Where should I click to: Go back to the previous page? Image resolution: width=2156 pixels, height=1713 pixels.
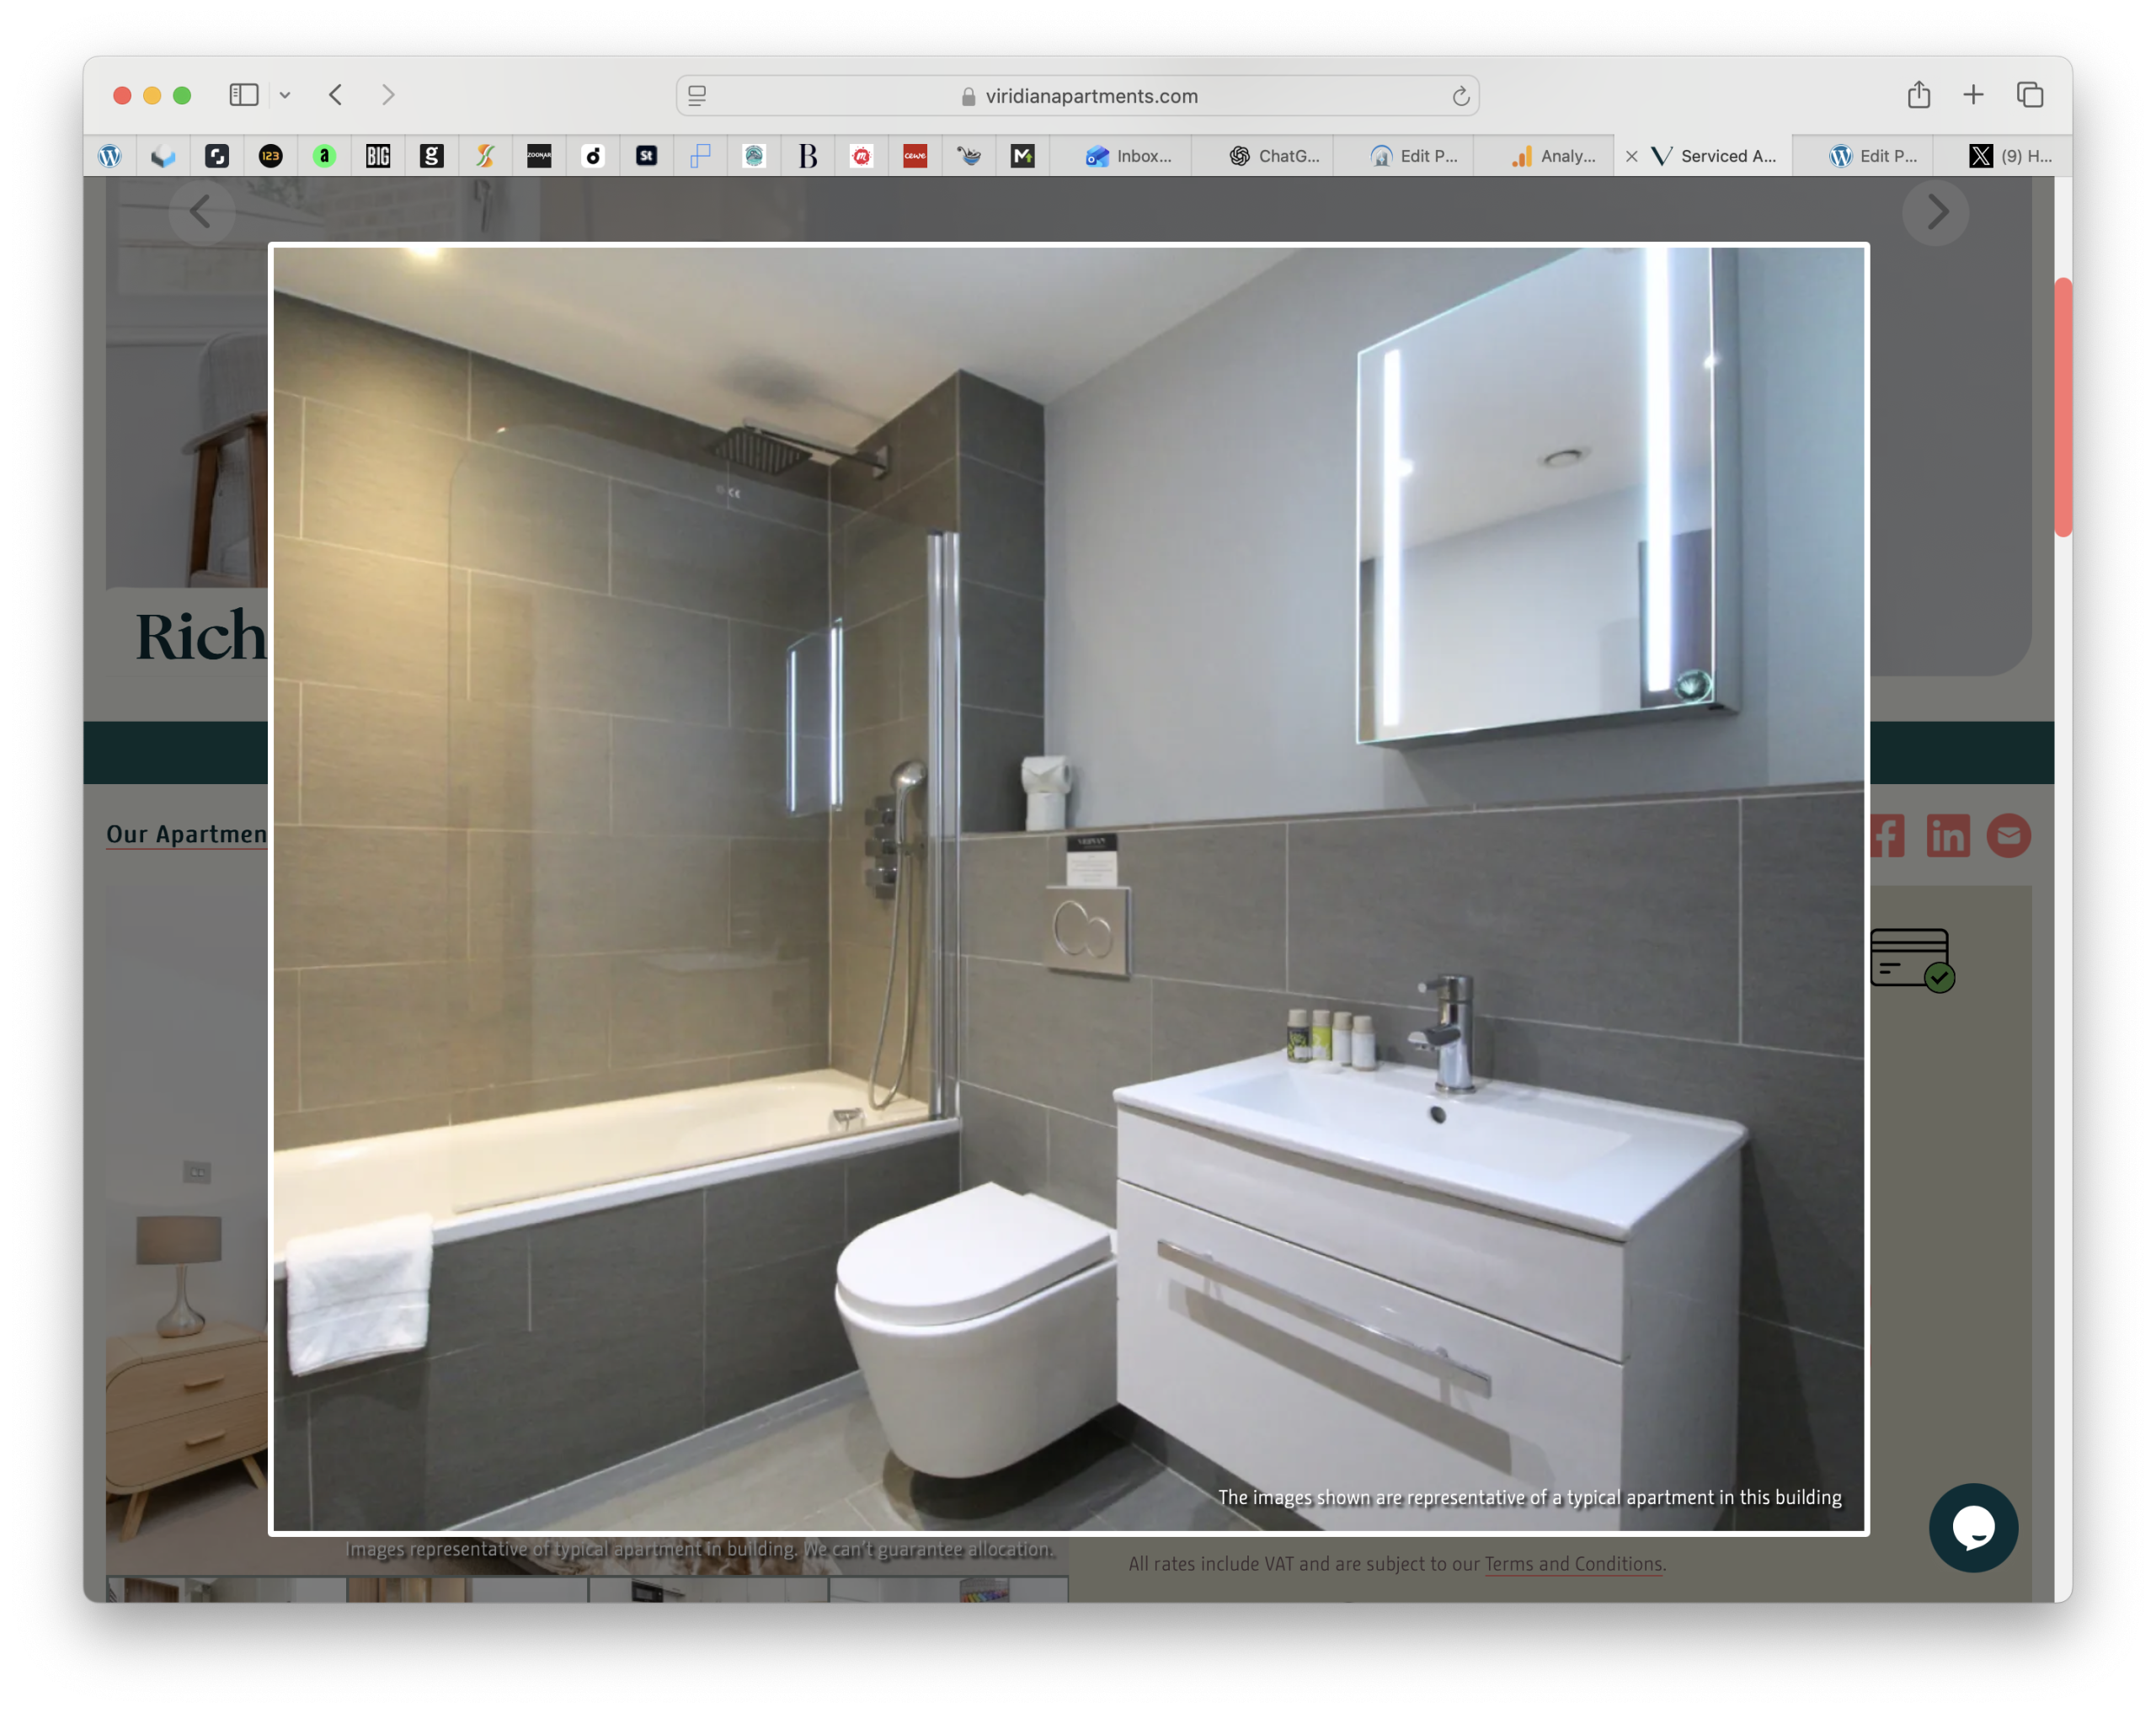(336, 95)
